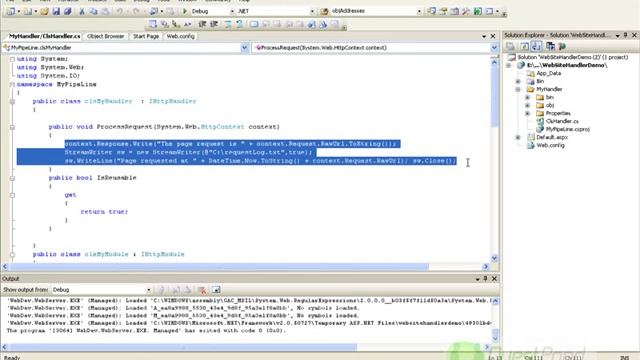This screenshot has height=360, width=640.
Task: Click the Cut scissors icon
Action: (x=82, y=11)
